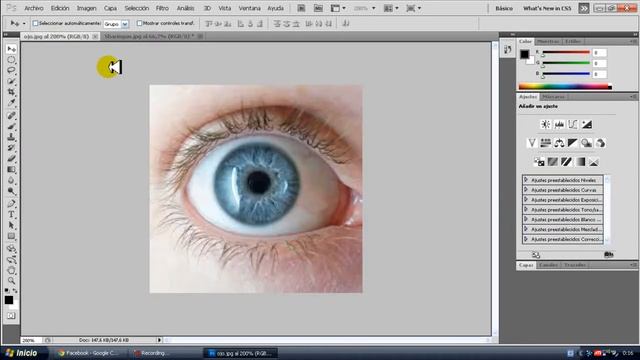This screenshot has height=360, width=640.
Task: Toggle clip-to-layer button in Ajustes panel
Action: pos(609,255)
